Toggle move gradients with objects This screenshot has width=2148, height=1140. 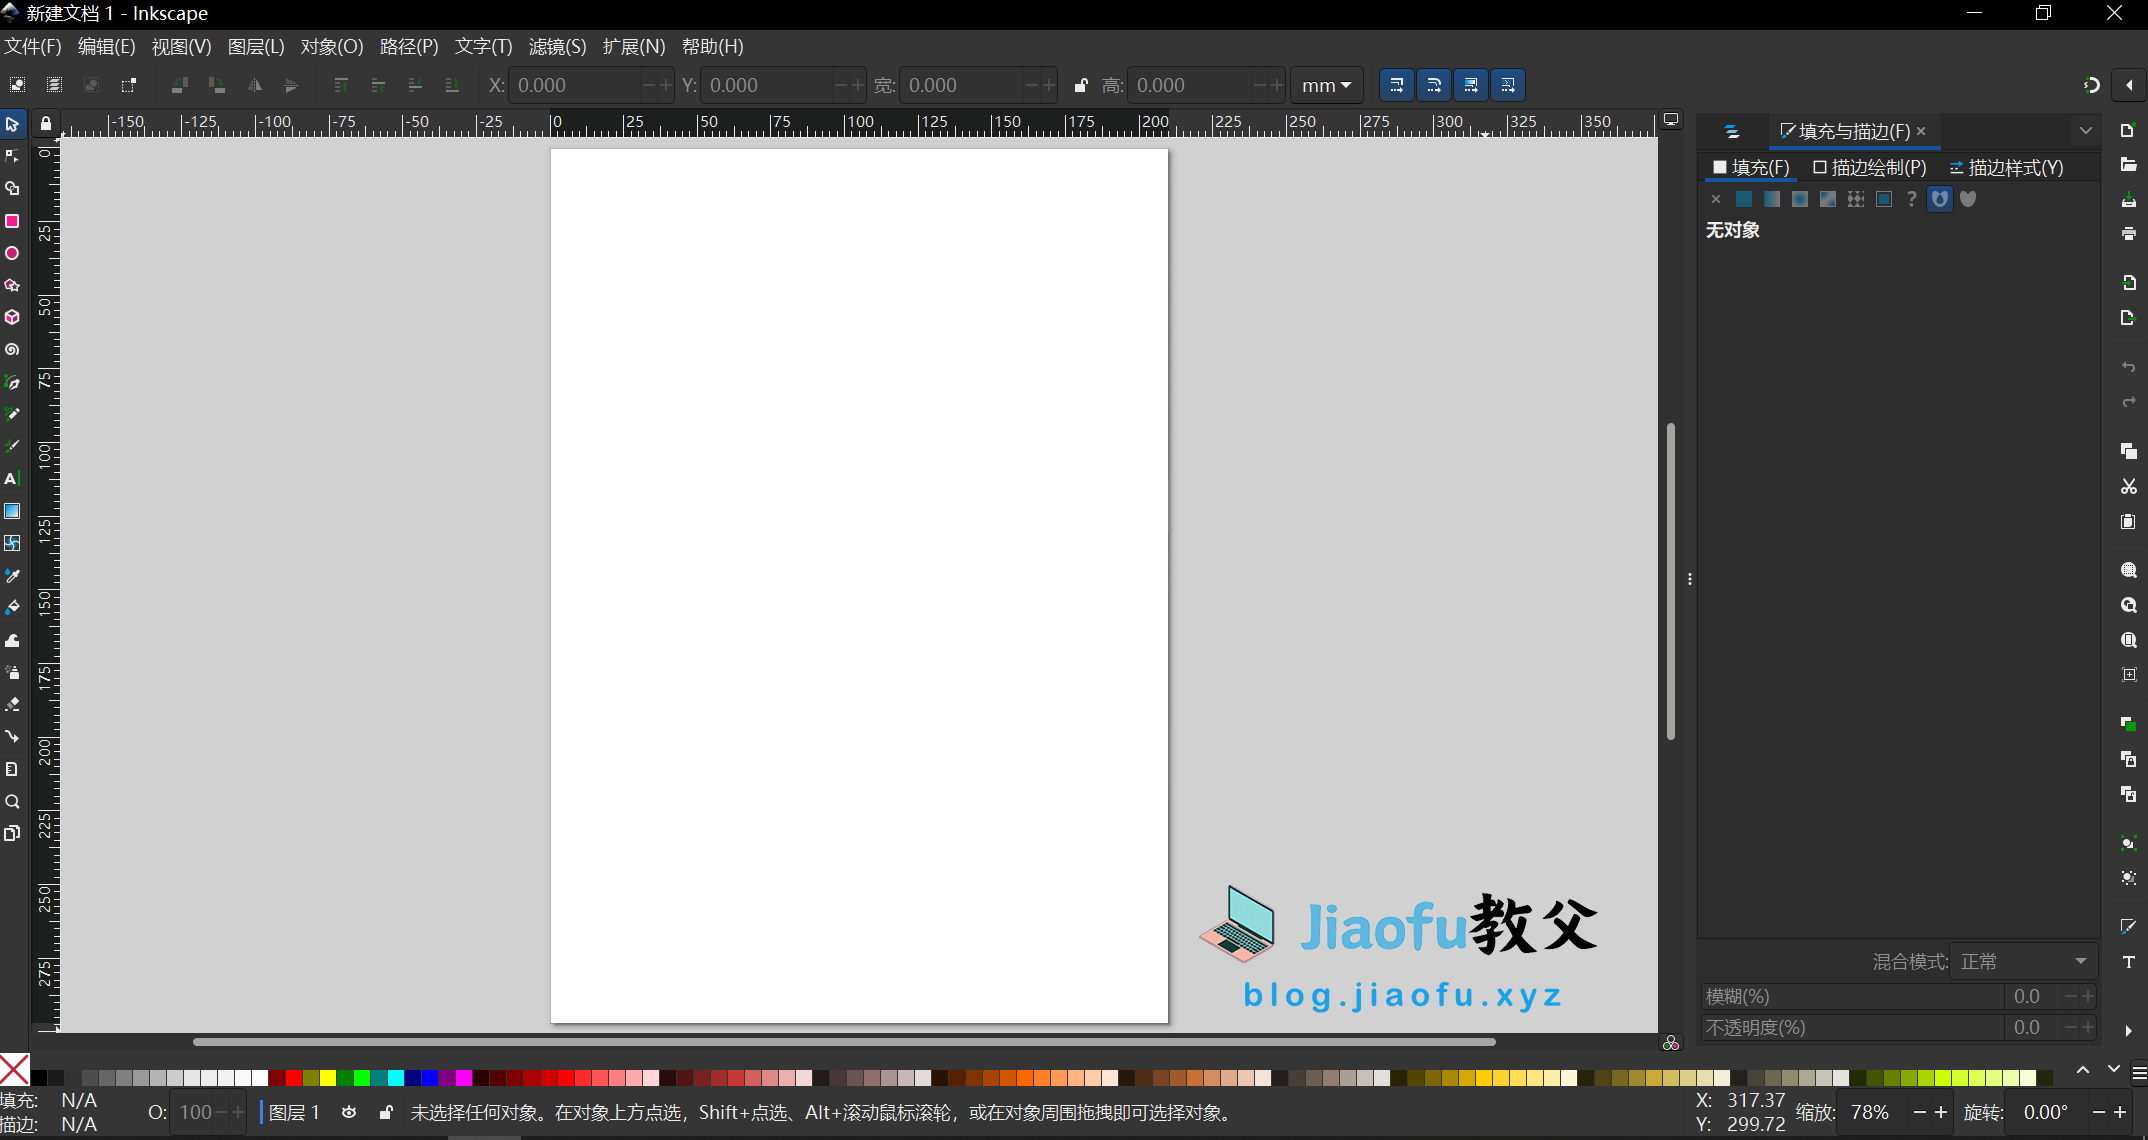coord(1471,85)
